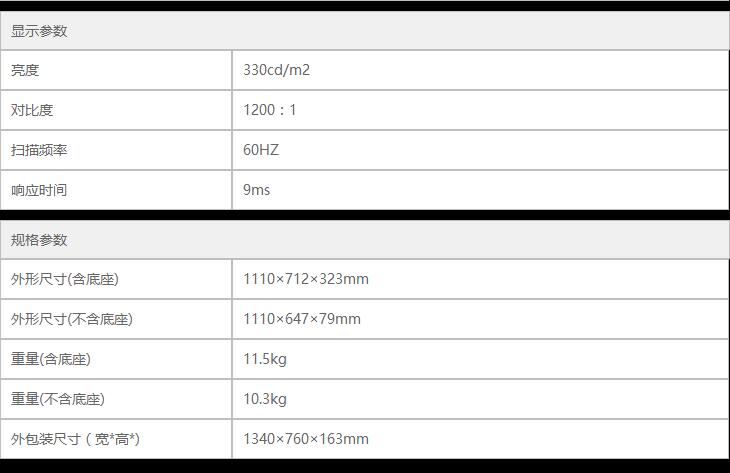The height and width of the screenshot is (473, 730).
Task: Select the 亮度 label cell
Action: coord(26,70)
